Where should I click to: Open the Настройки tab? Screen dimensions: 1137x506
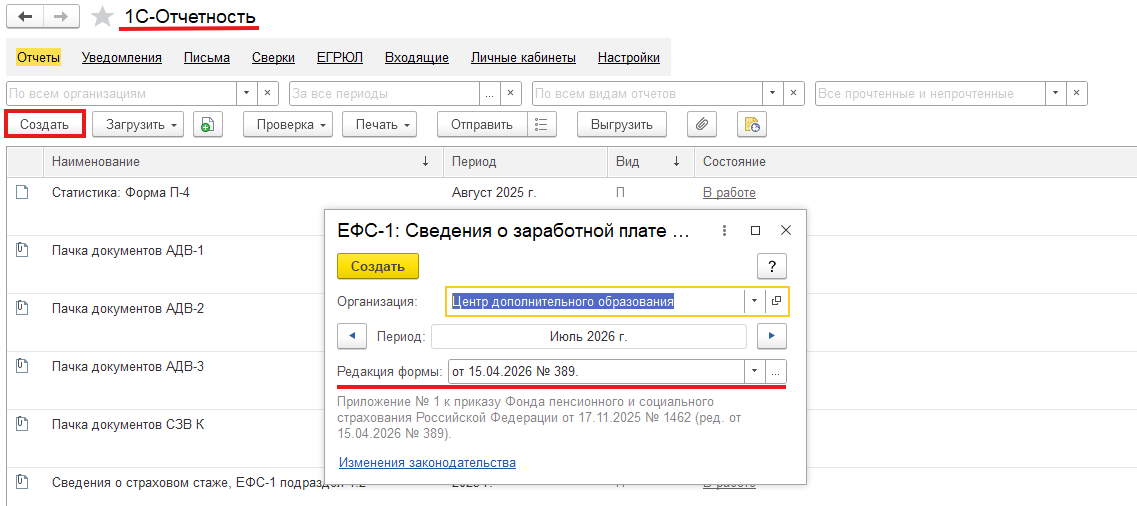click(629, 58)
